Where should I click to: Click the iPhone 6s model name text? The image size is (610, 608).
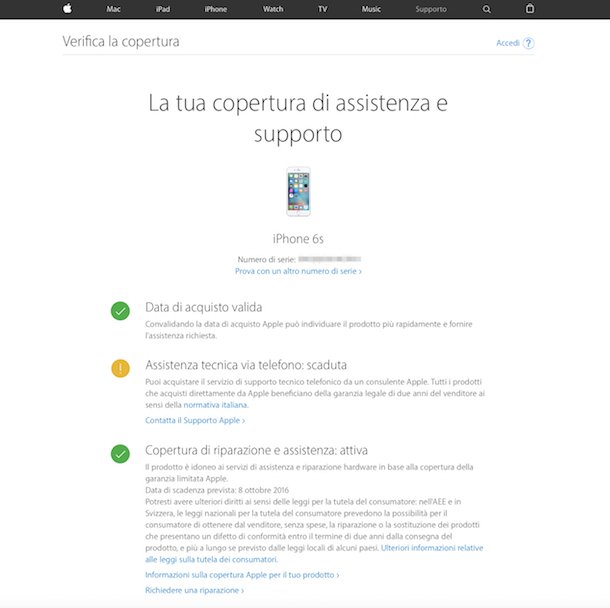[298, 239]
